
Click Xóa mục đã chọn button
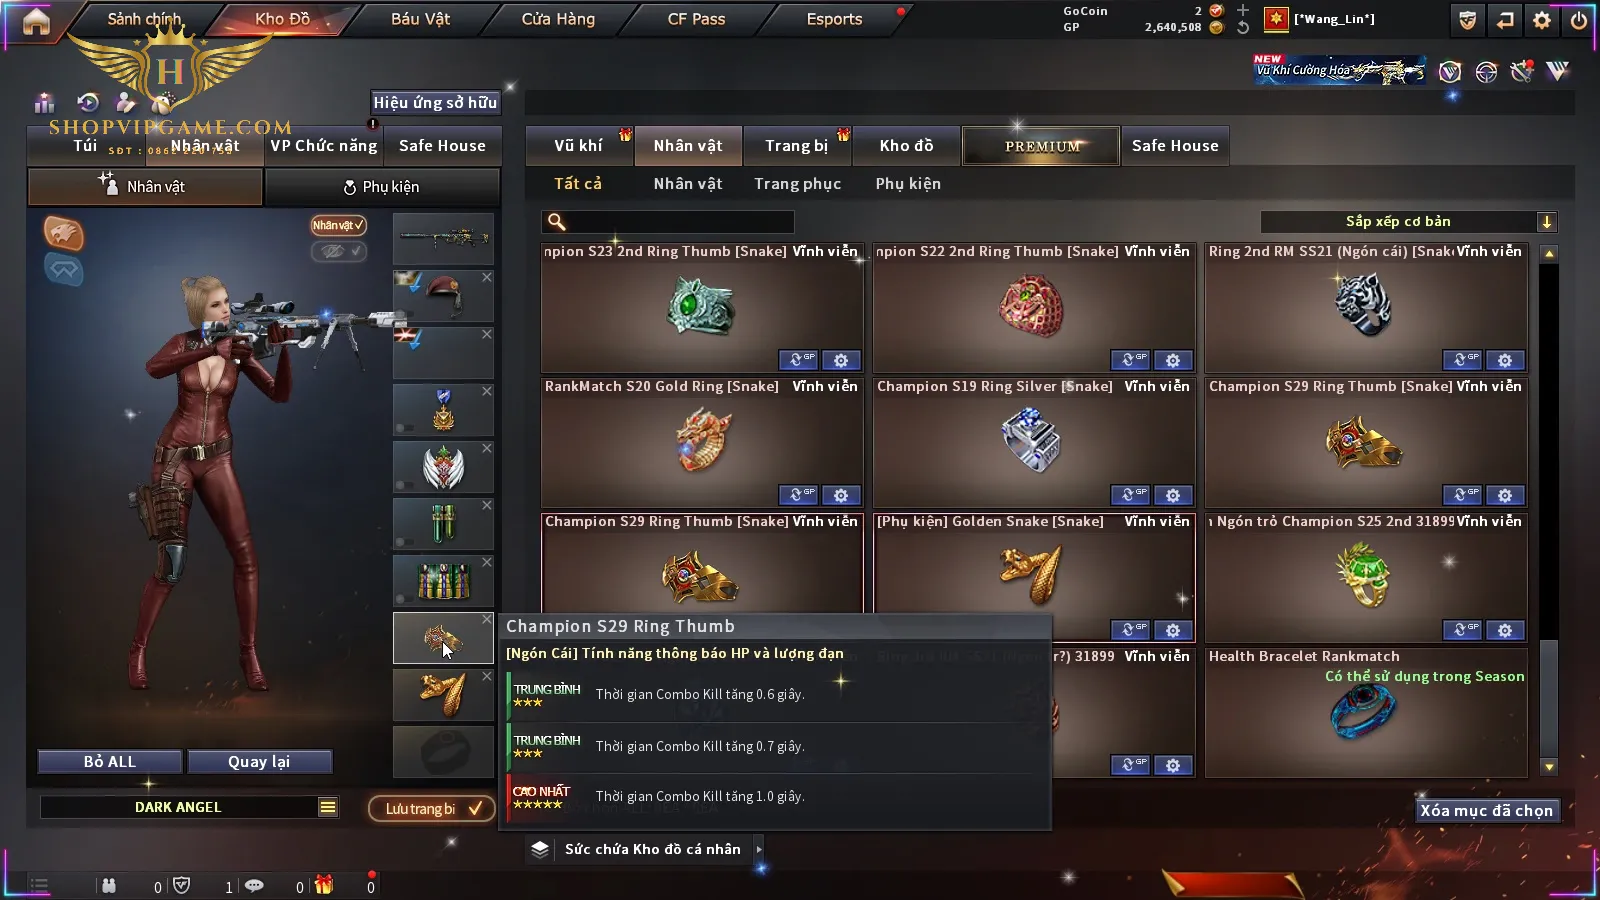[1486, 810]
